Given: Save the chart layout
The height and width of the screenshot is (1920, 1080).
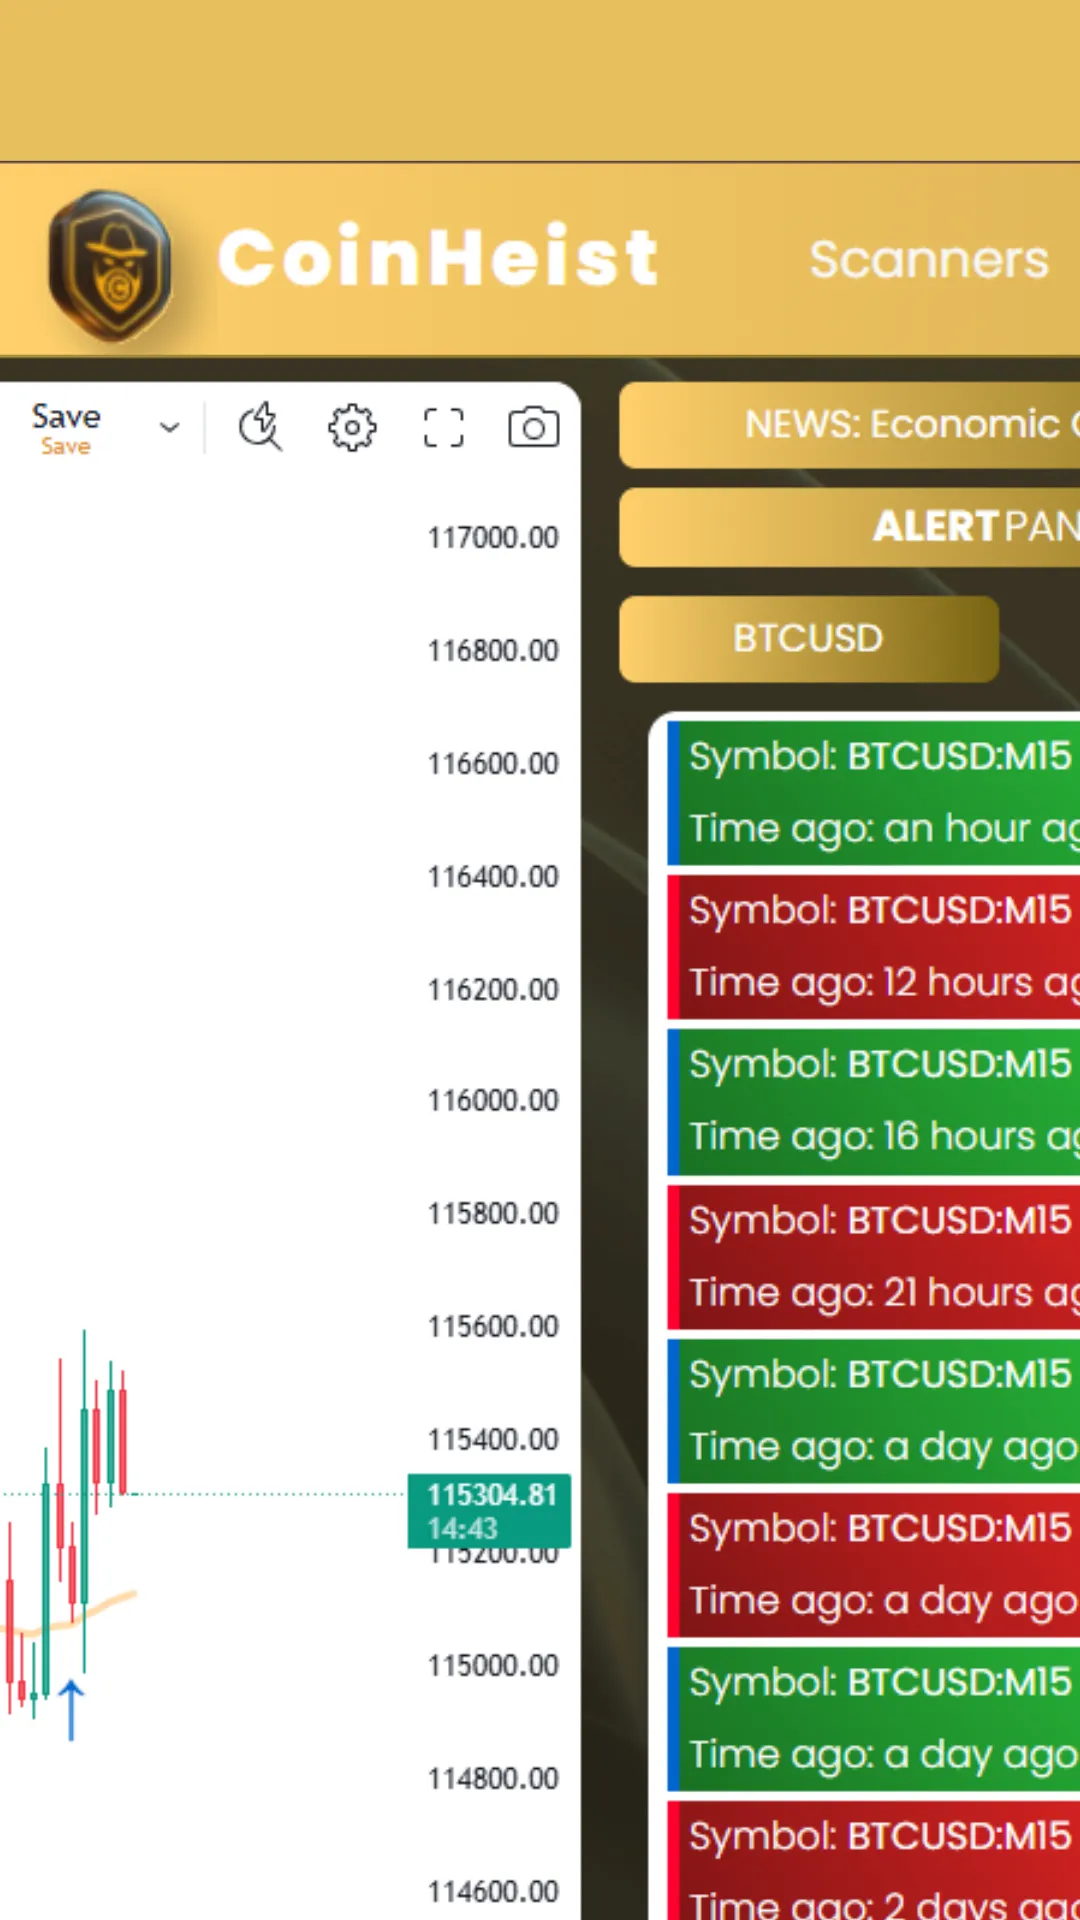Looking at the screenshot, I should click(66, 428).
